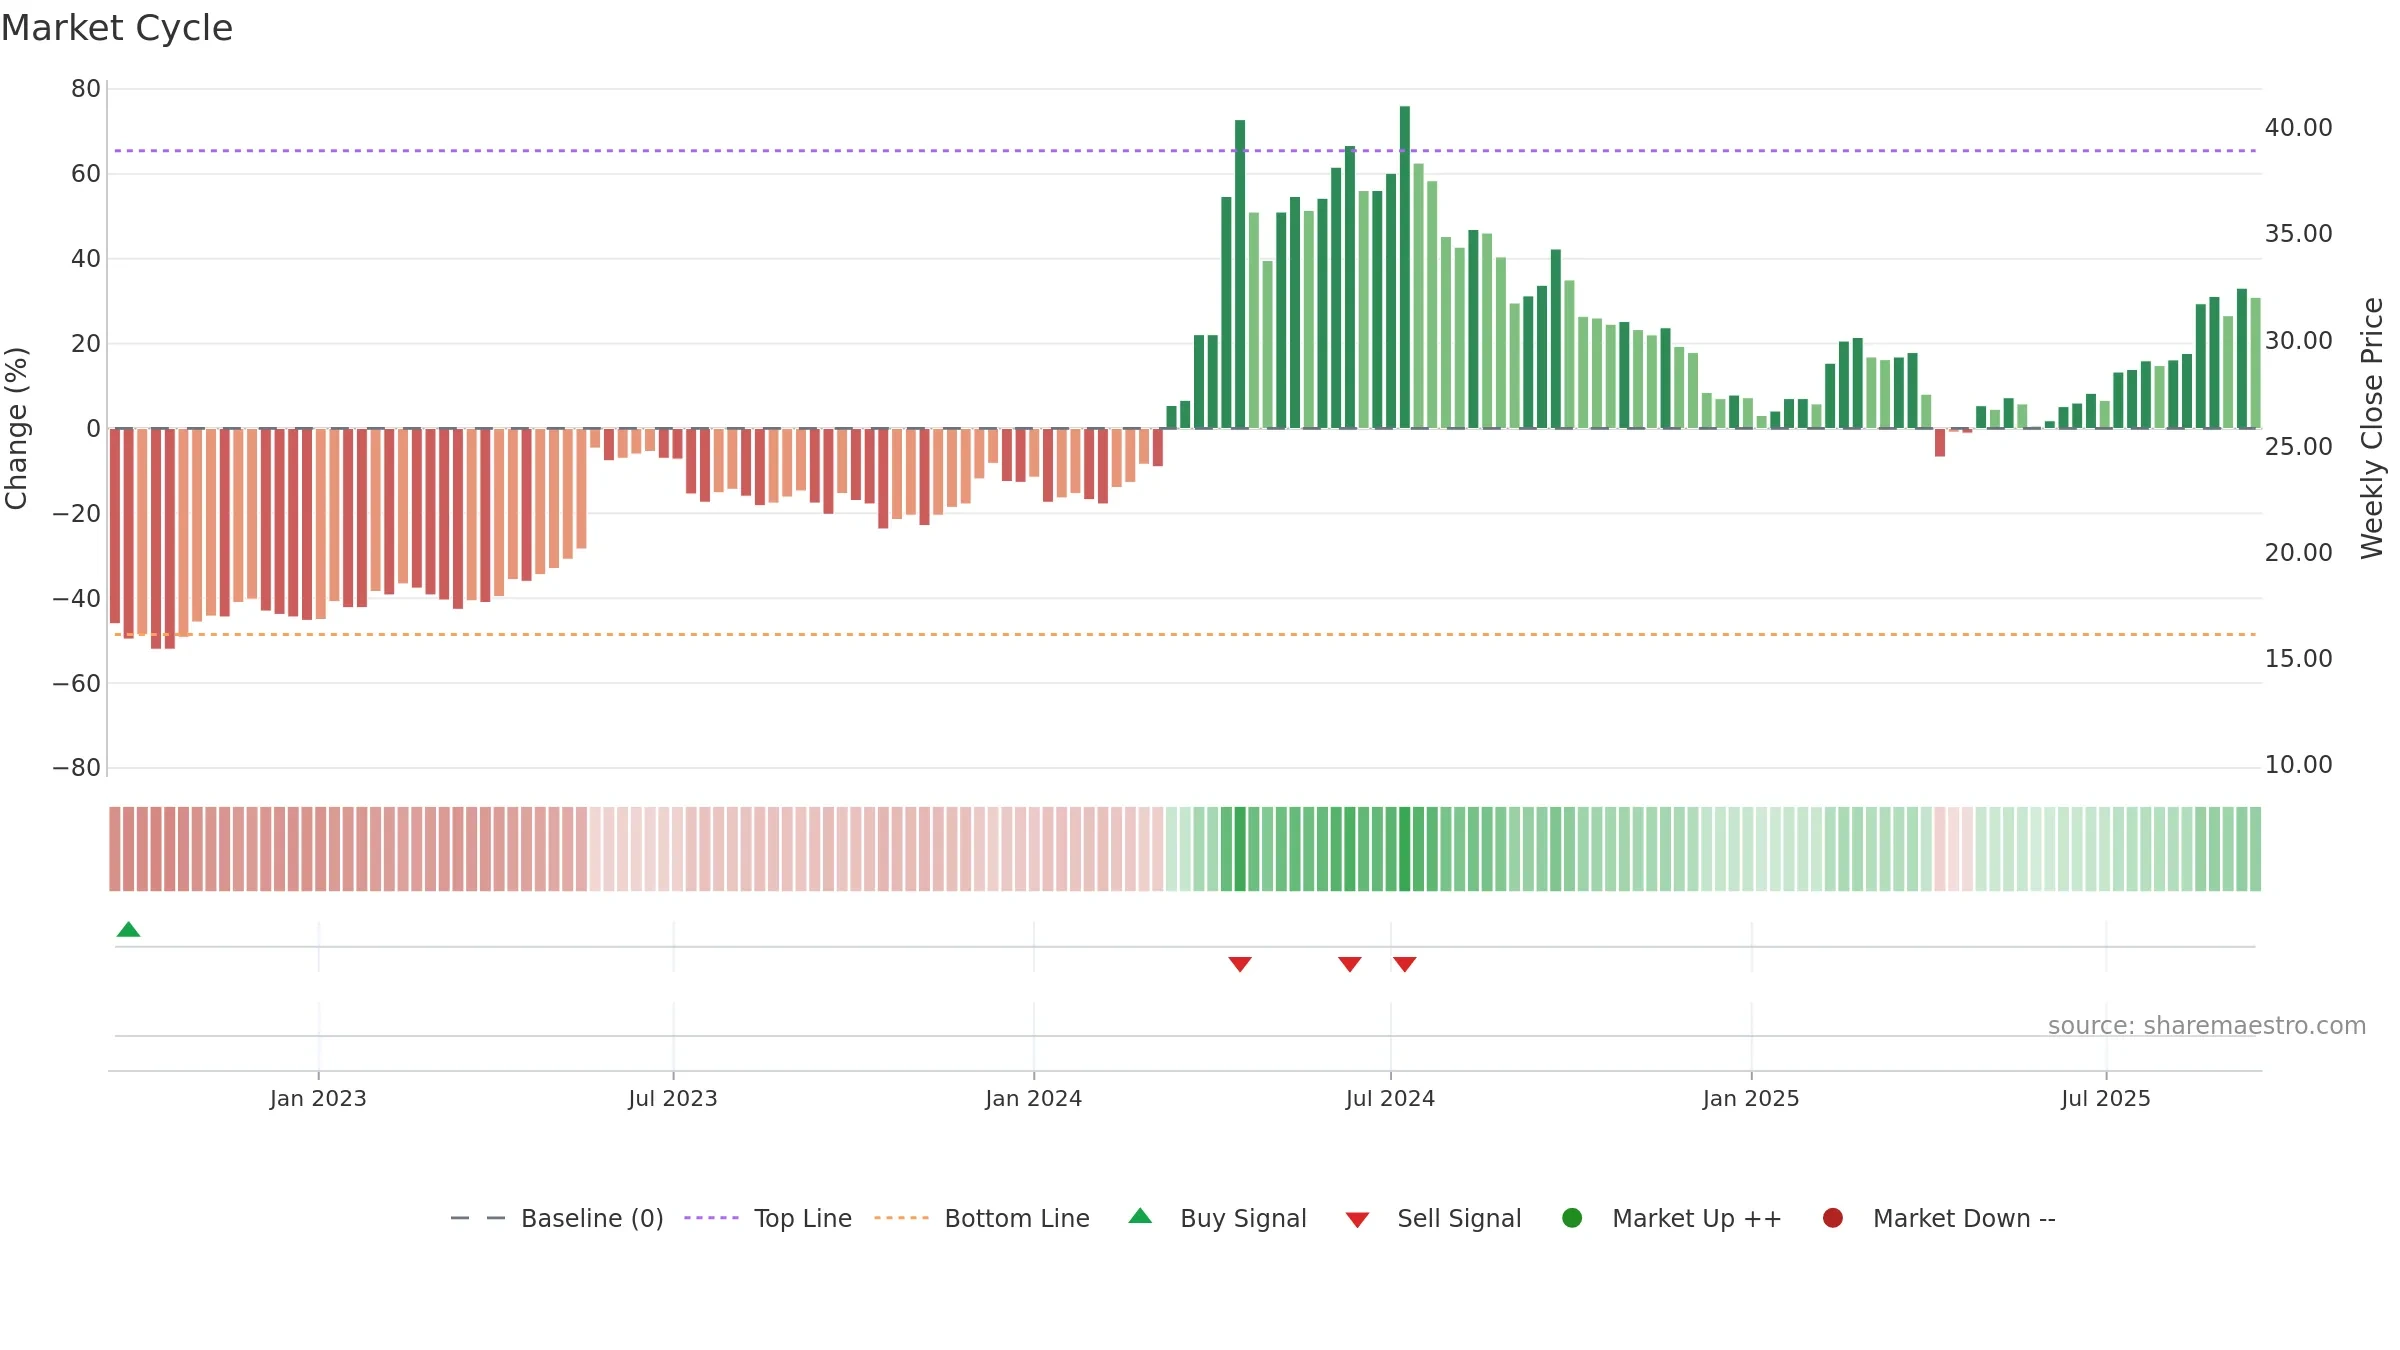Click the orange dotted Bottom Line

[x=1185, y=634]
